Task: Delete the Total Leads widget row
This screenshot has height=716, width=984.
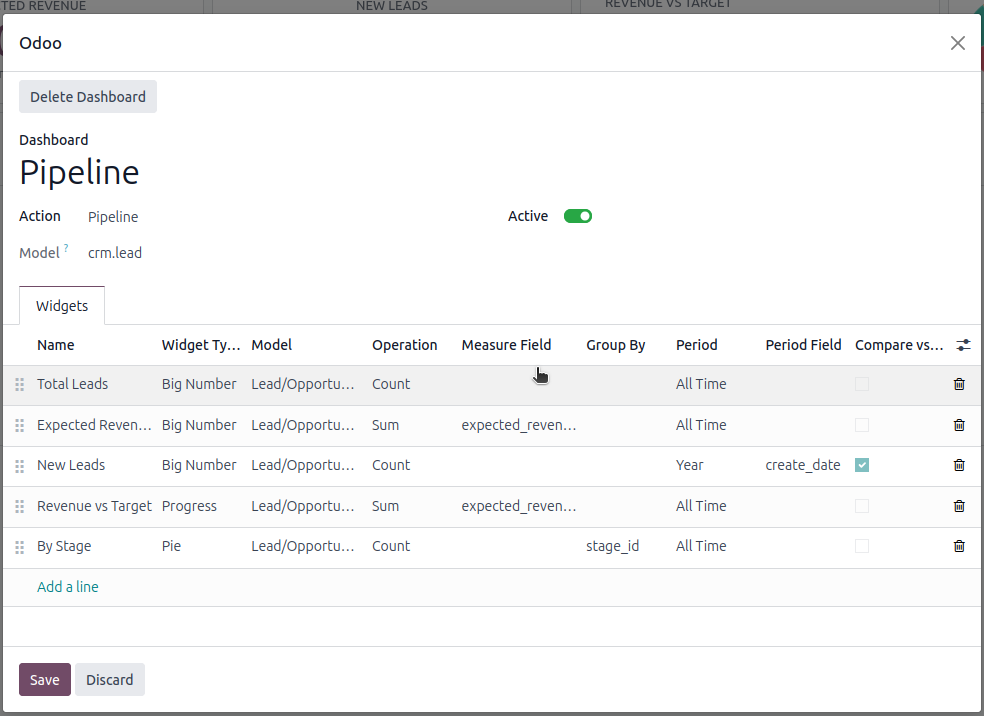Action: [x=959, y=384]
